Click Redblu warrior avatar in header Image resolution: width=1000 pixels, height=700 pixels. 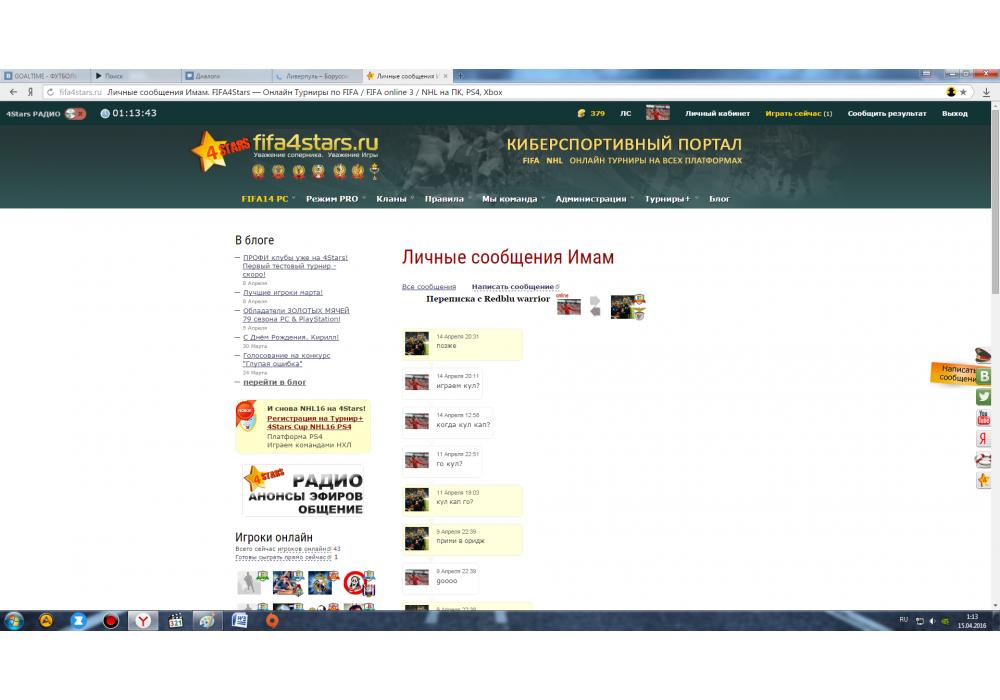coord(569,307)
